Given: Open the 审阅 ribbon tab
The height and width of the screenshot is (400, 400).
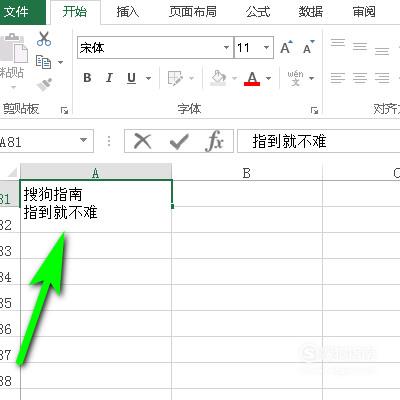Looking at the screenshot, I should [x=364, y=12].
